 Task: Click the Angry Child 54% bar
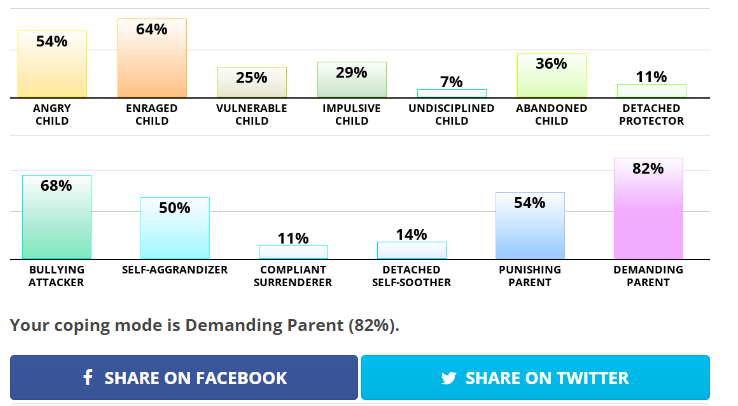tap(52, 65)
